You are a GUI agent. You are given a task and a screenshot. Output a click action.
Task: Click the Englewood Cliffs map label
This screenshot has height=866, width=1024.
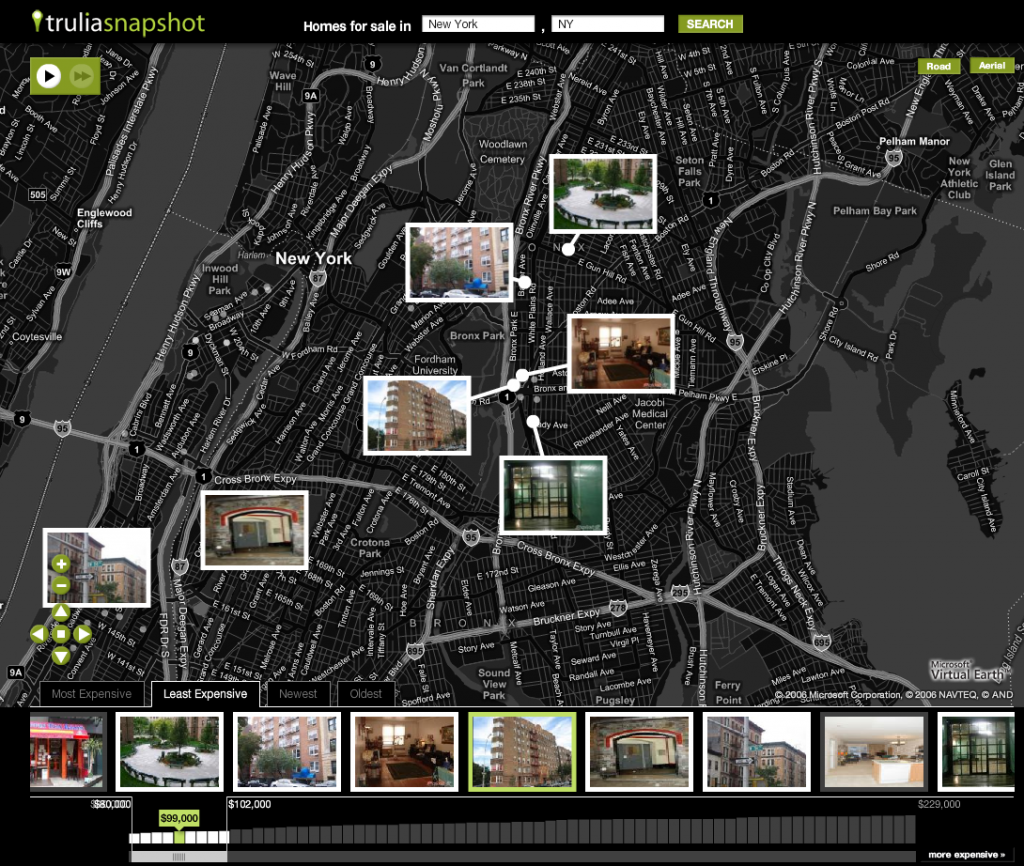(x=104, y=218)
